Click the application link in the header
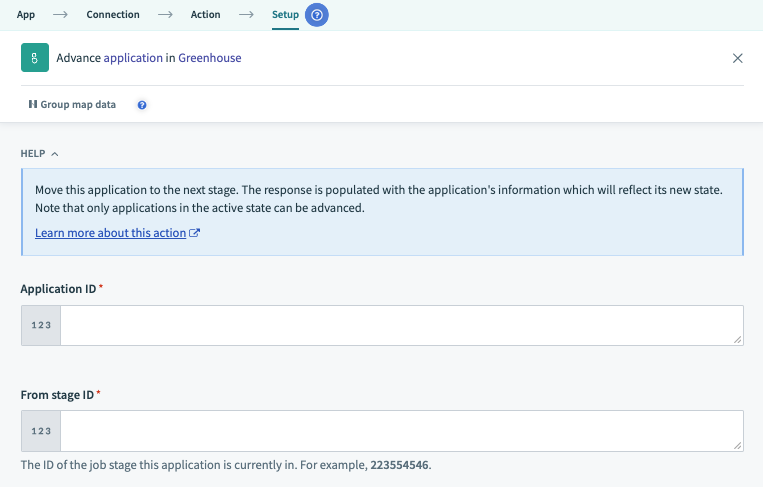The image size is (763, 487). [133, 58]
